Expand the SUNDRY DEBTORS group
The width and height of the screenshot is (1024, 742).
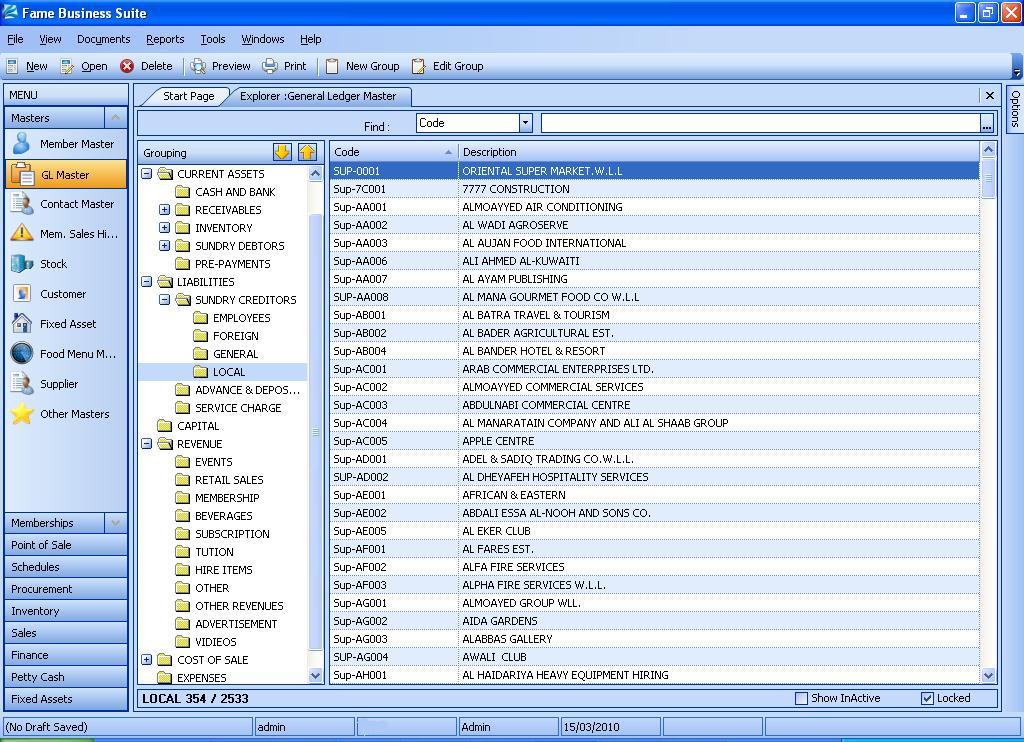point(165,246)
